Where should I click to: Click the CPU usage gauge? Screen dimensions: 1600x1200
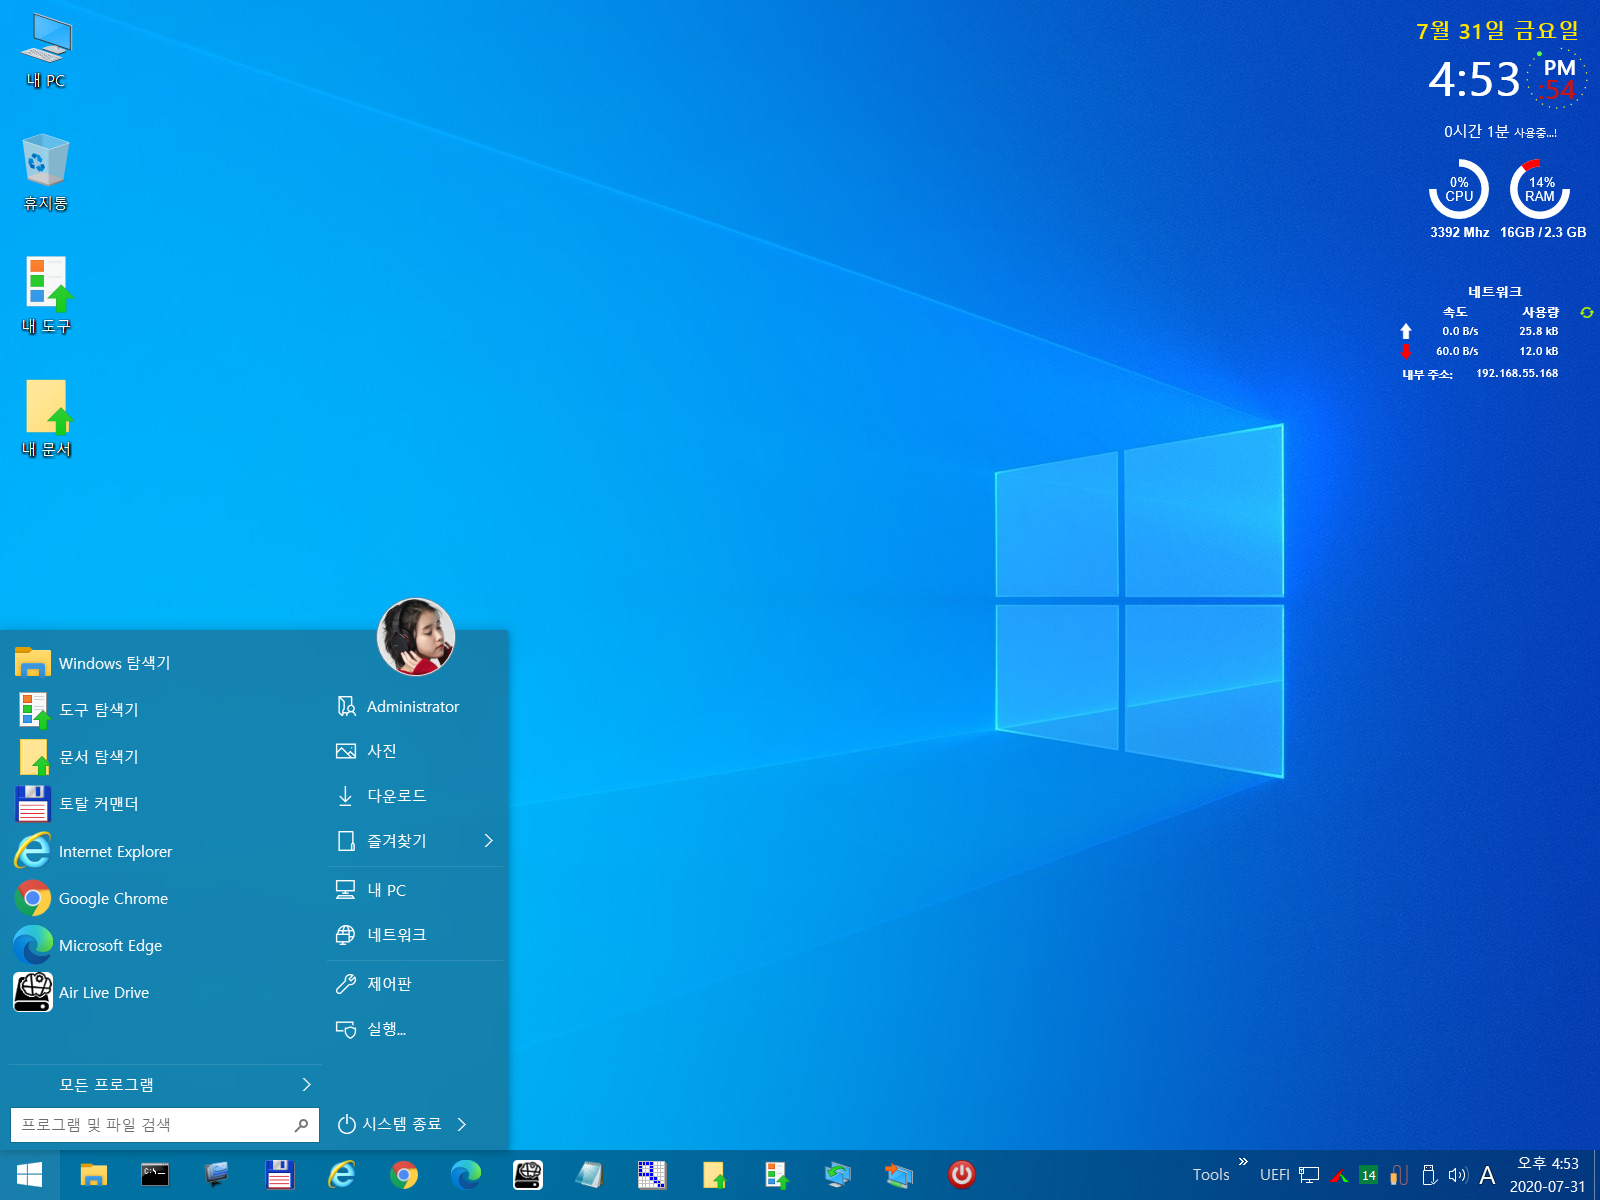(x=1459, y=189)
